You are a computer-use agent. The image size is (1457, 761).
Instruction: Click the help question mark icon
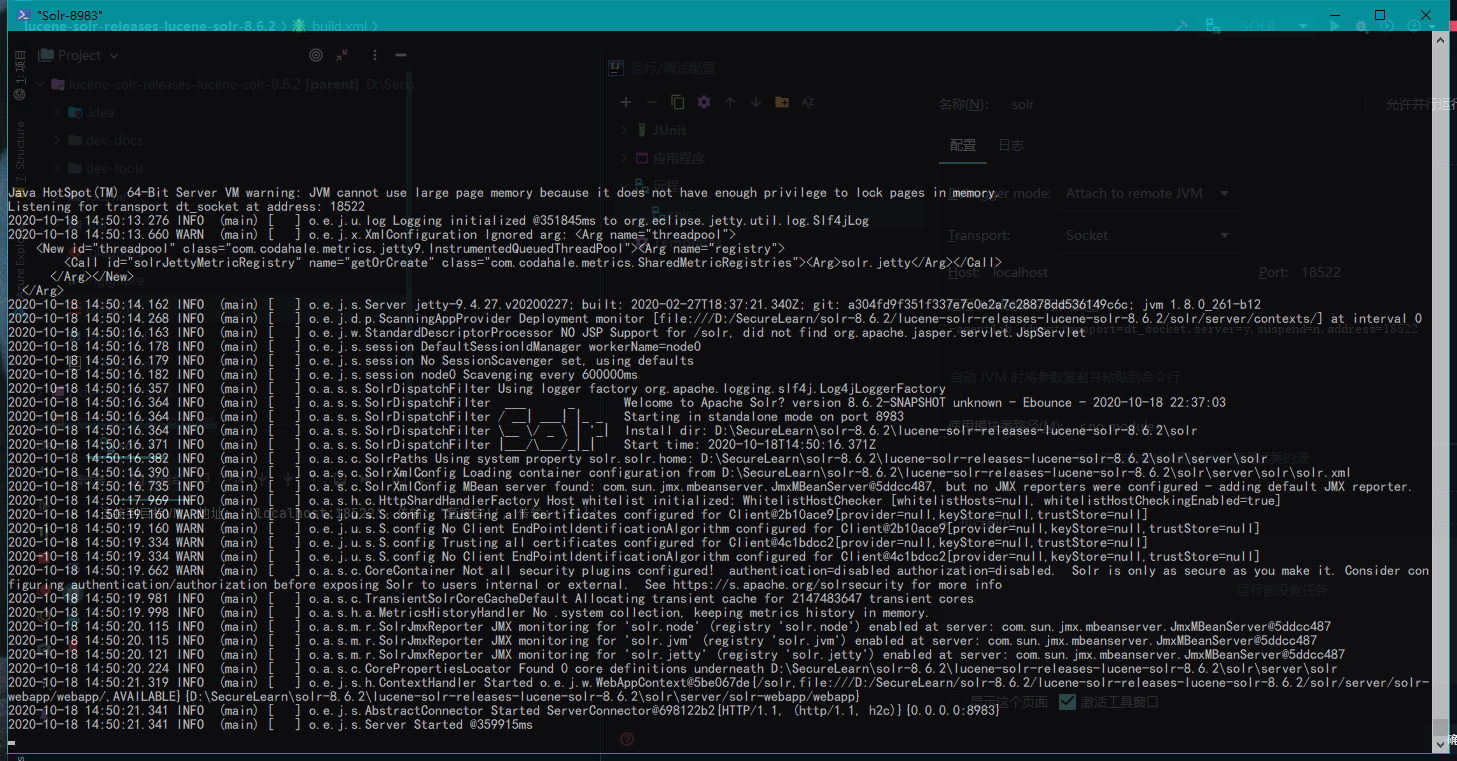click(x=627, y=739)
